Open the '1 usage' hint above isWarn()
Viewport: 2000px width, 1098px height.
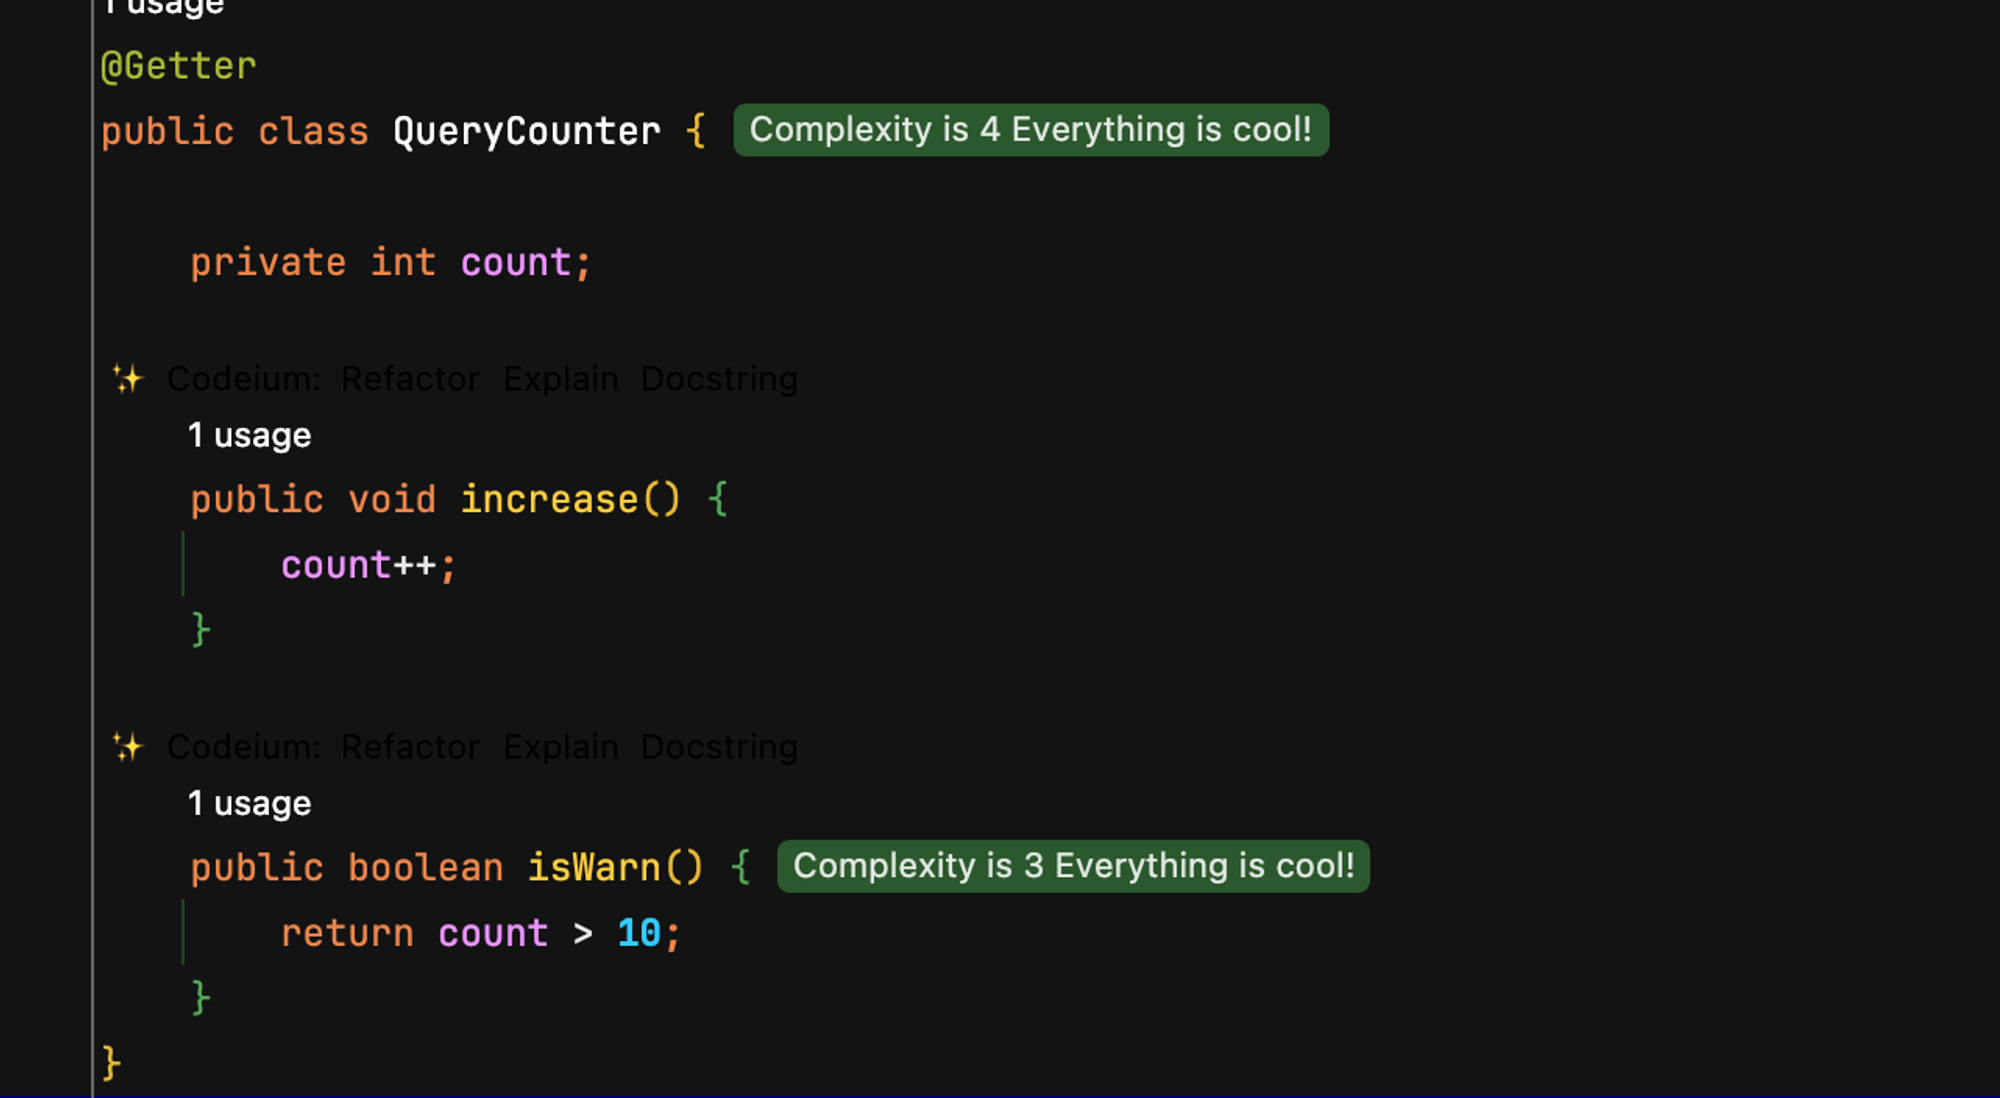click(249, 803)
